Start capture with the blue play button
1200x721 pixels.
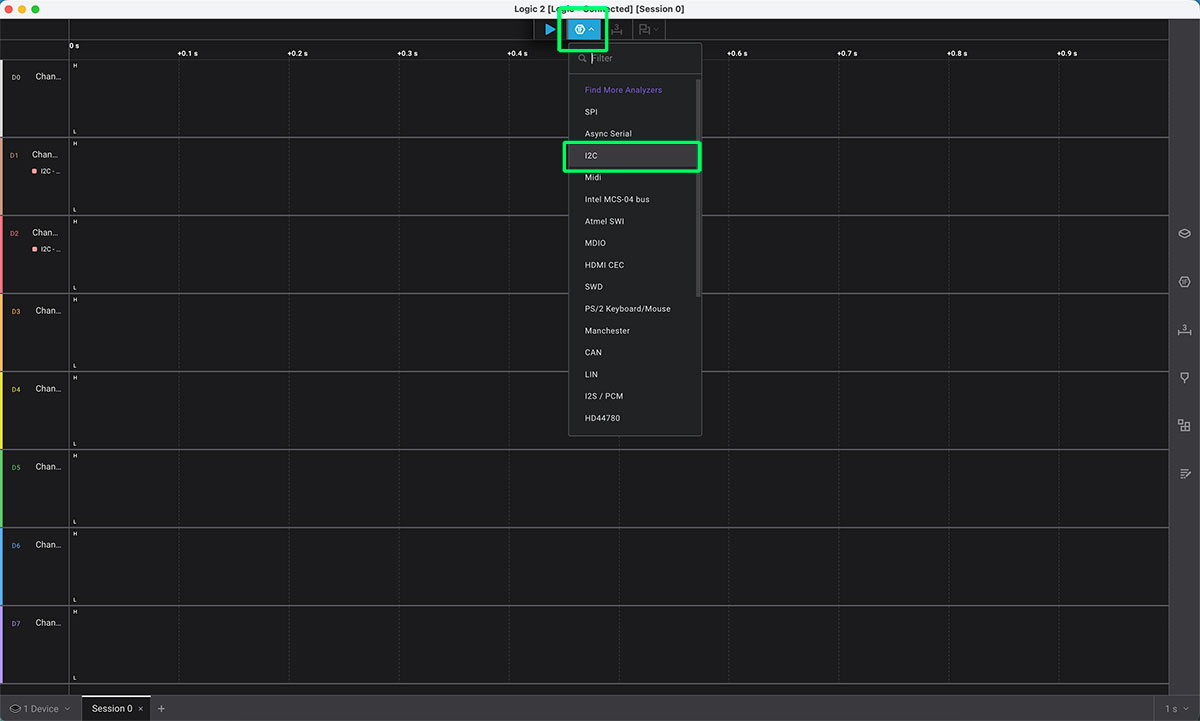550,30
